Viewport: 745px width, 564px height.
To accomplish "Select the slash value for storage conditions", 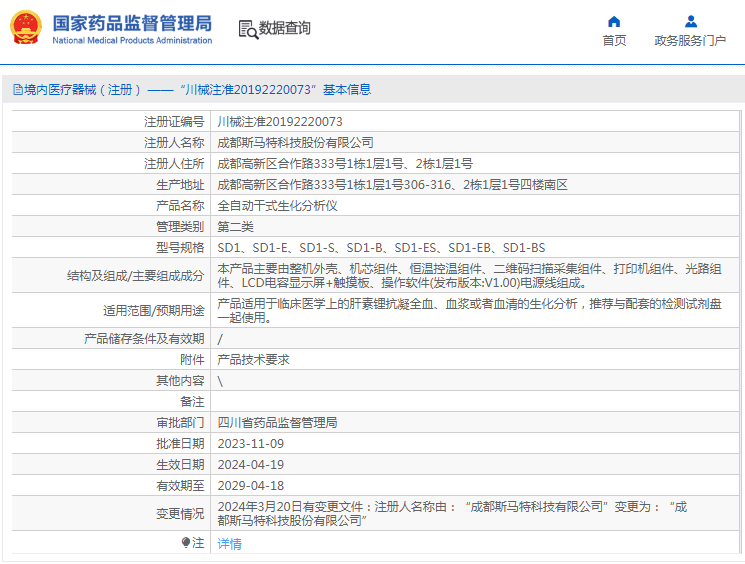I will (x=220, y=339).
